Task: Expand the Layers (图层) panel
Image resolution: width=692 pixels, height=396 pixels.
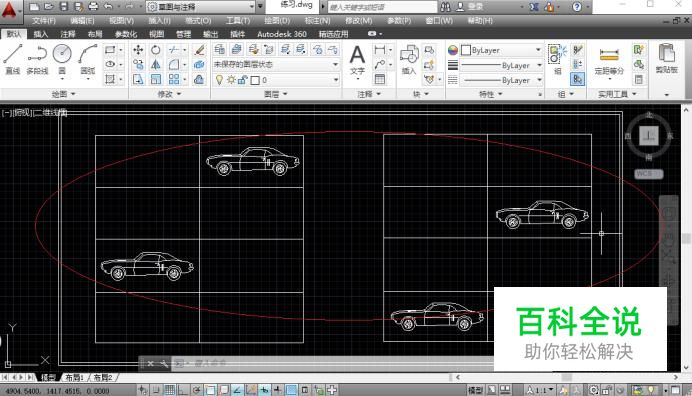Action: coord(276,94)
